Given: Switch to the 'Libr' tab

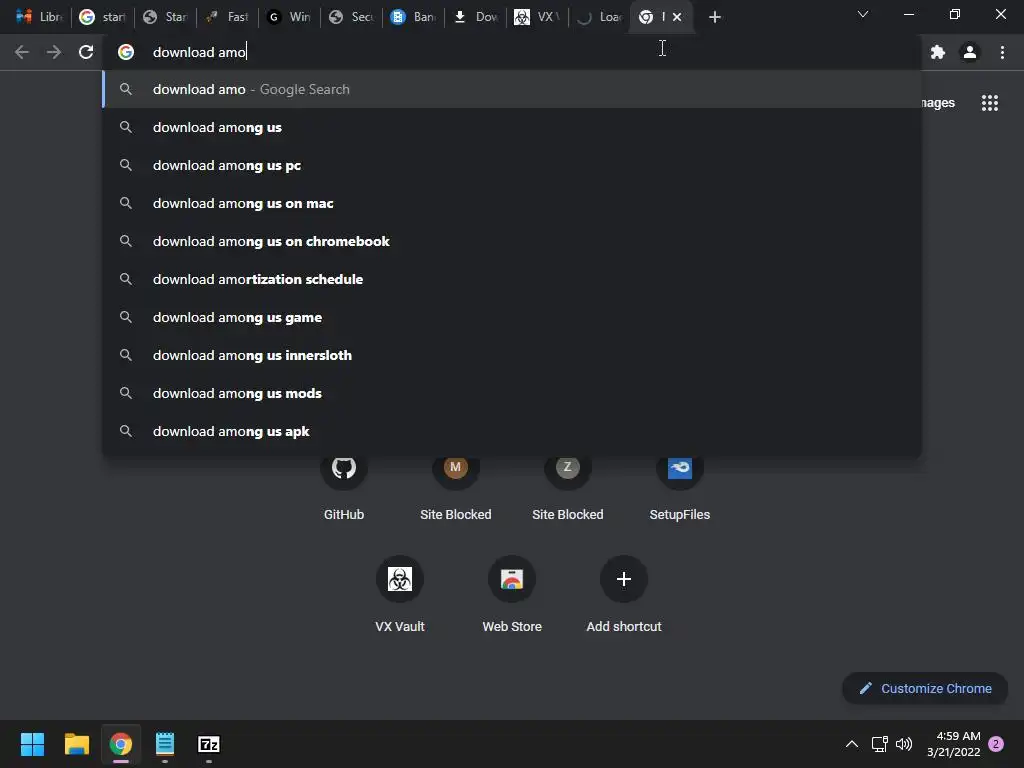Looking at the screenshot, I should pos(39,17).
